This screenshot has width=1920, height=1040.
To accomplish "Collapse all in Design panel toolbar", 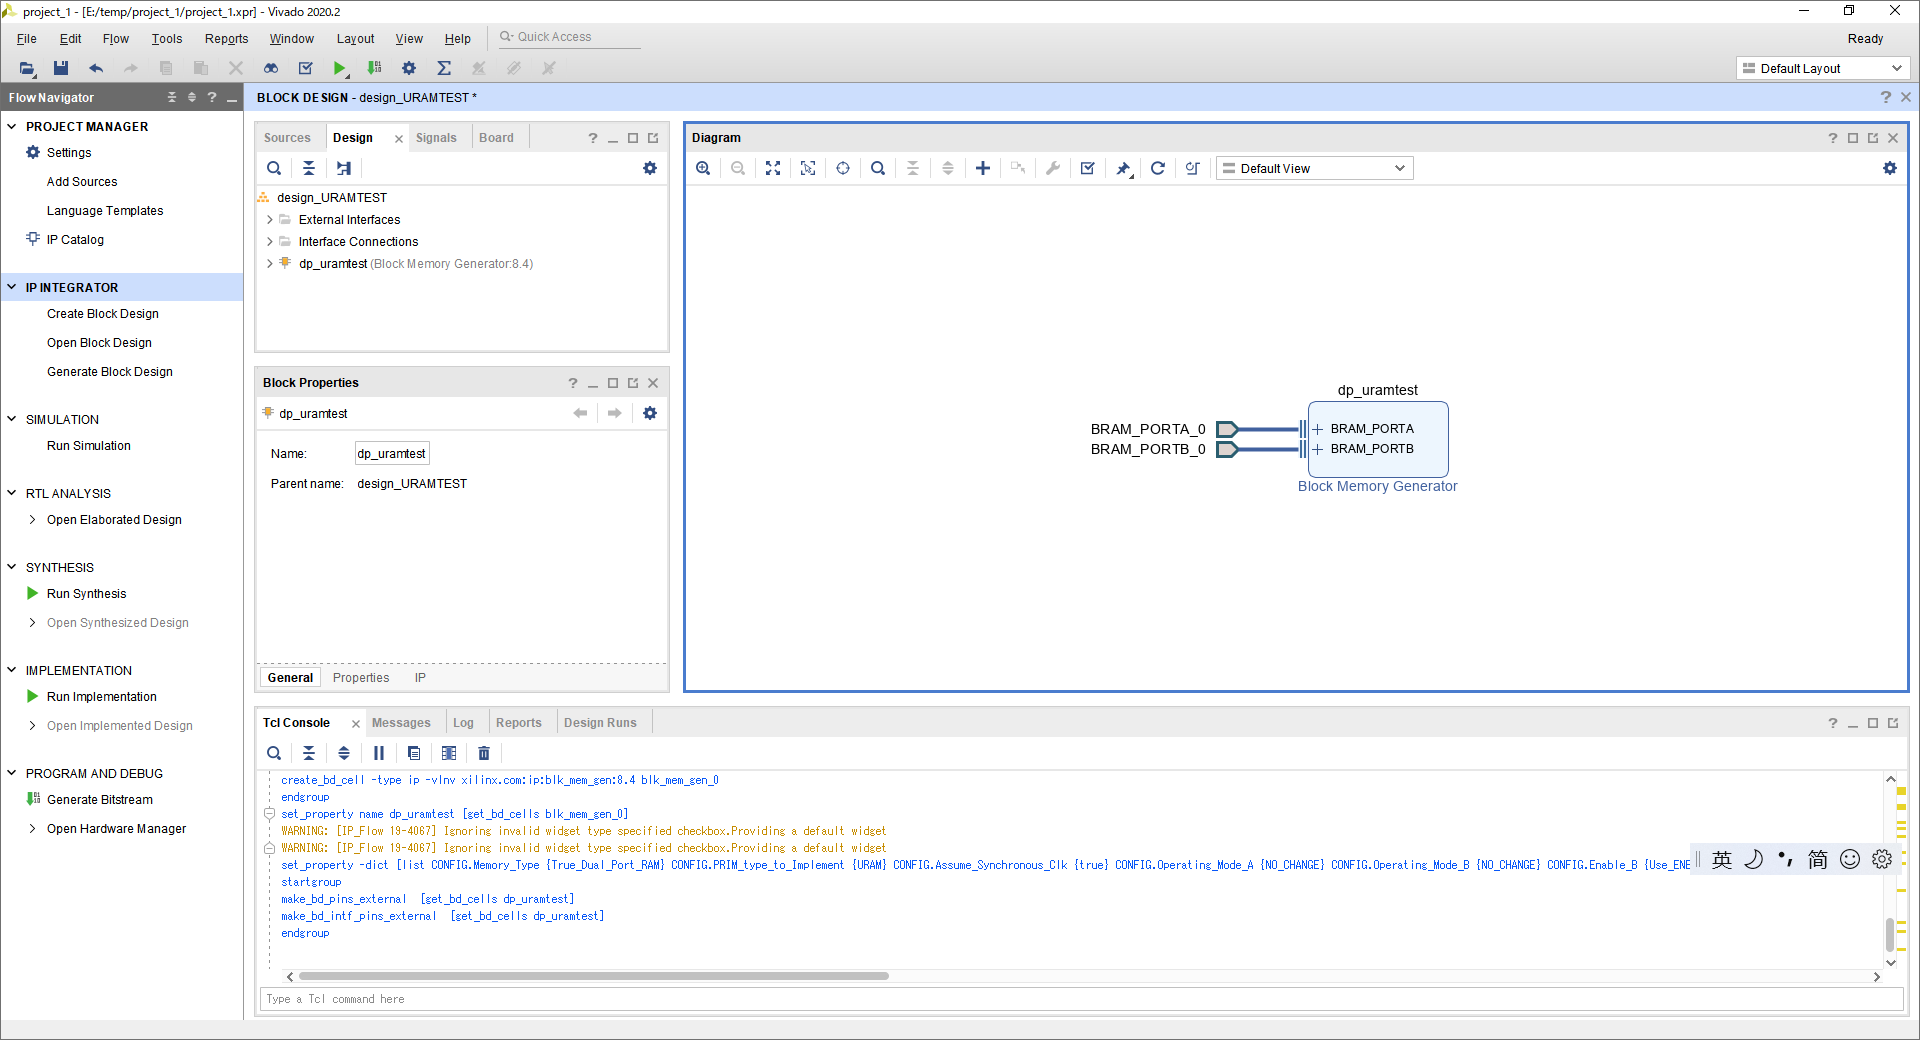I will [309, 168].
